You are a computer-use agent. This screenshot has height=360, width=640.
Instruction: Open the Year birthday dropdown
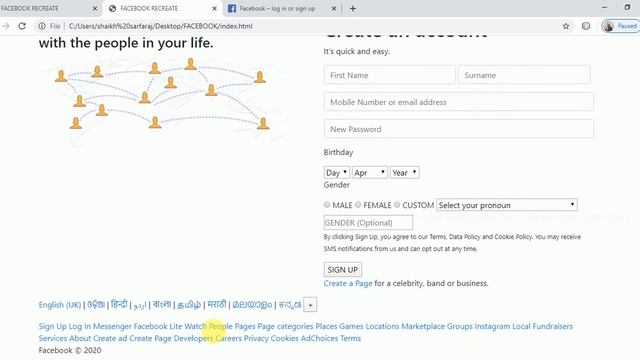(x=404, y=173)
